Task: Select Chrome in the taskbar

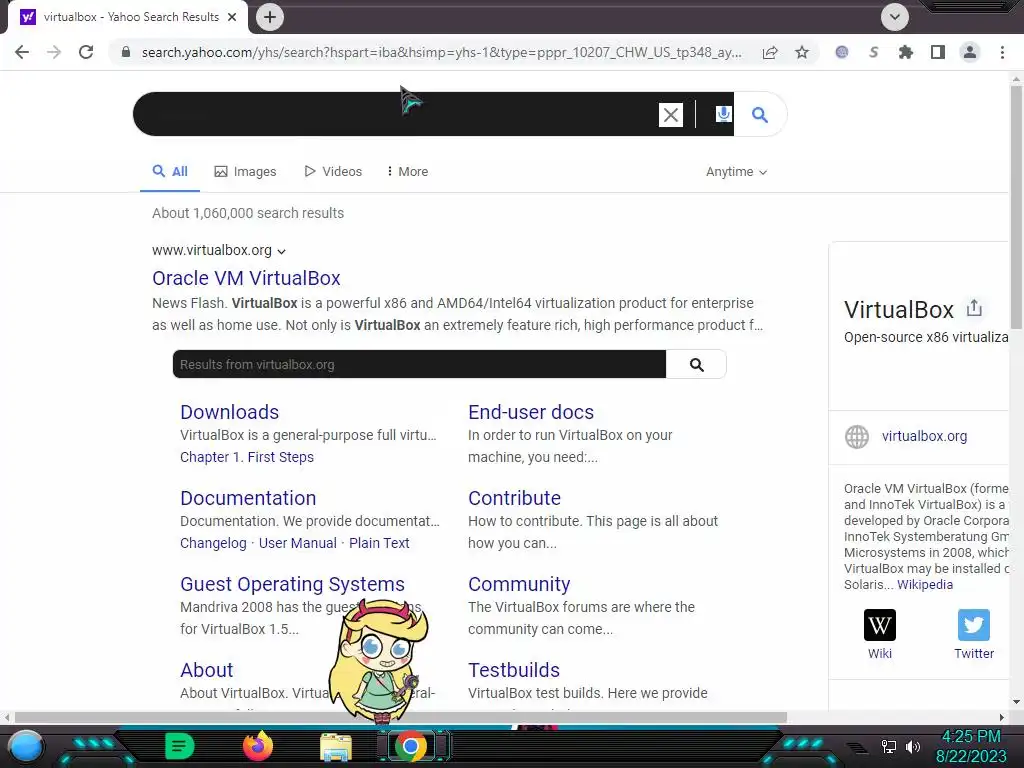Action: (x=411, y=746)
